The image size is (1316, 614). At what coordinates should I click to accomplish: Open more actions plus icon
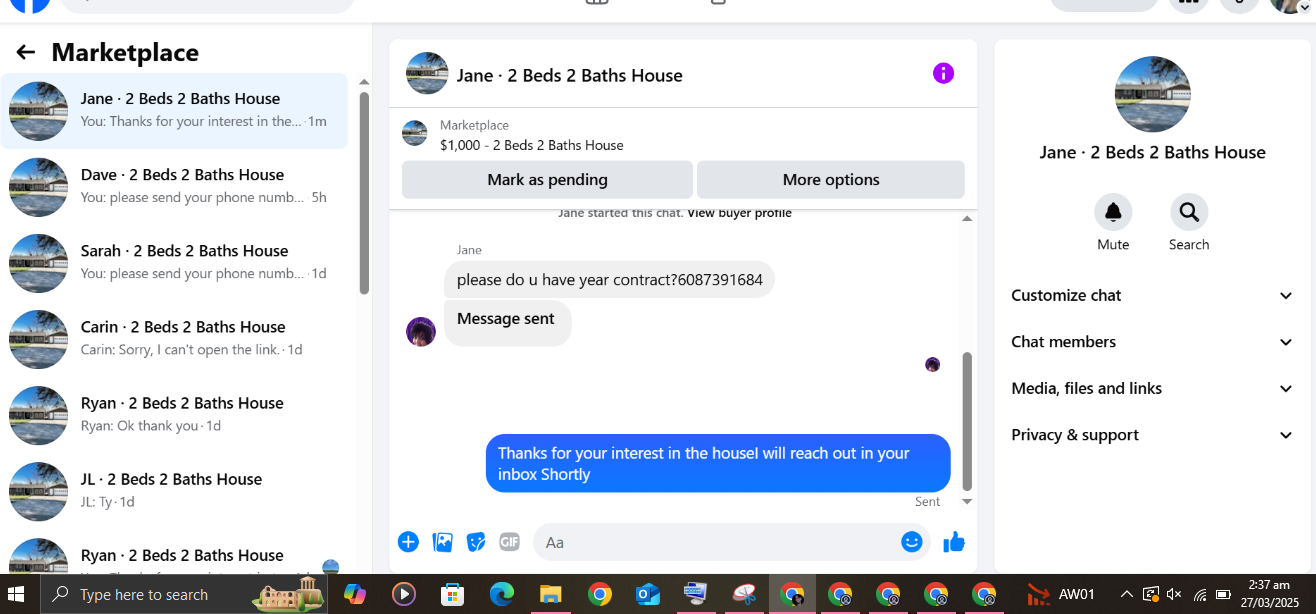coord(408,542)
